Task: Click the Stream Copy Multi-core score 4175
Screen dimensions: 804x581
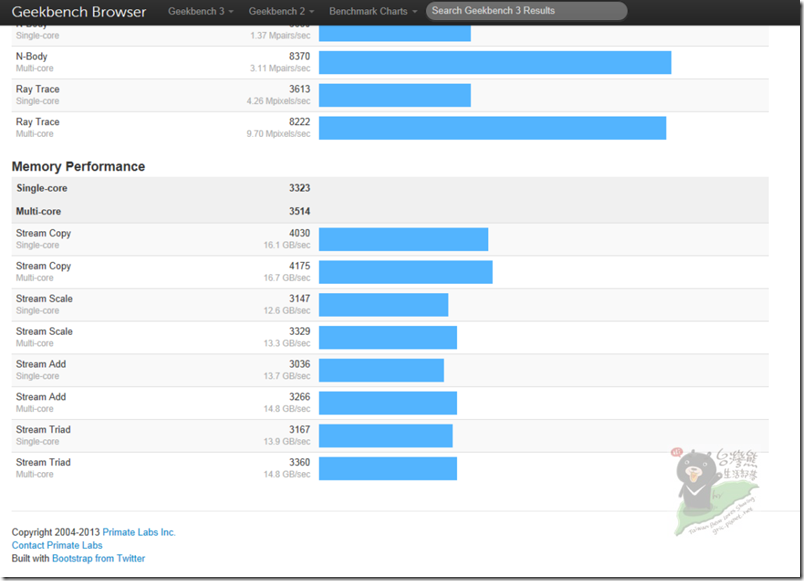Action: (x=299, y=266)
